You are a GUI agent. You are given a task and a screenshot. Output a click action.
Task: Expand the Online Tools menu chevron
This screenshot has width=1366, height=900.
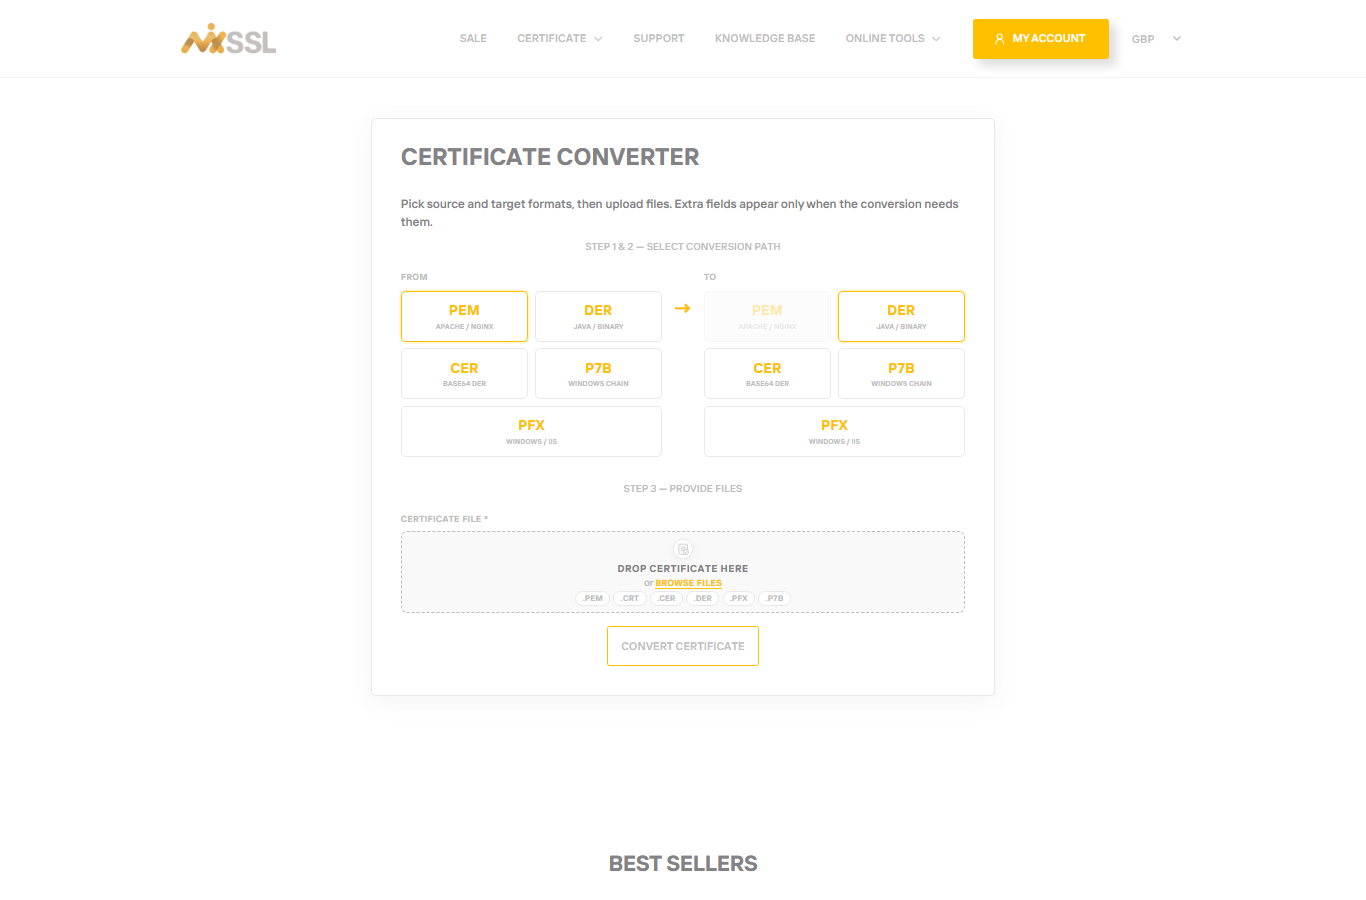(936, 39)
